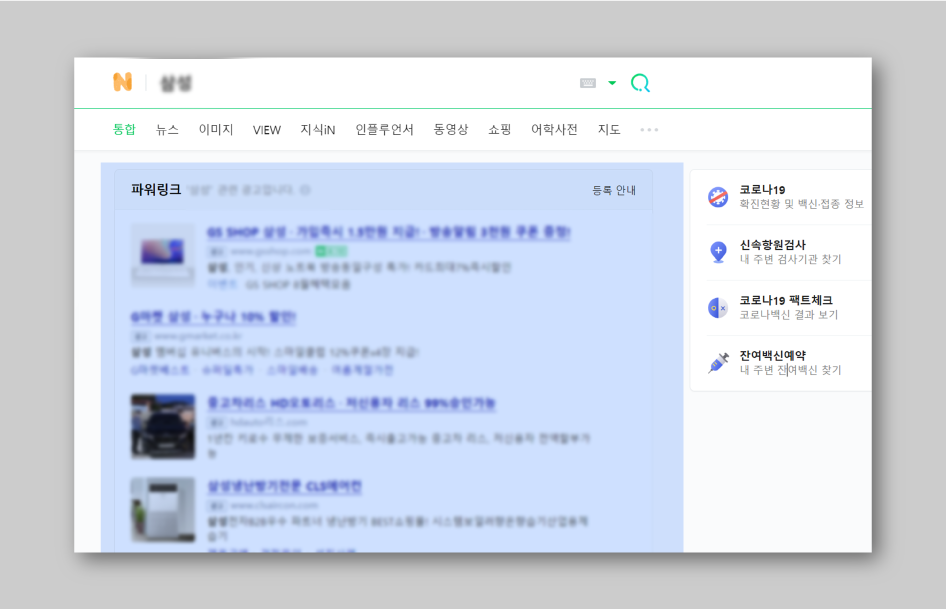Open the 코로나19 status icon
Screen dimensions: 946x609
718,197
